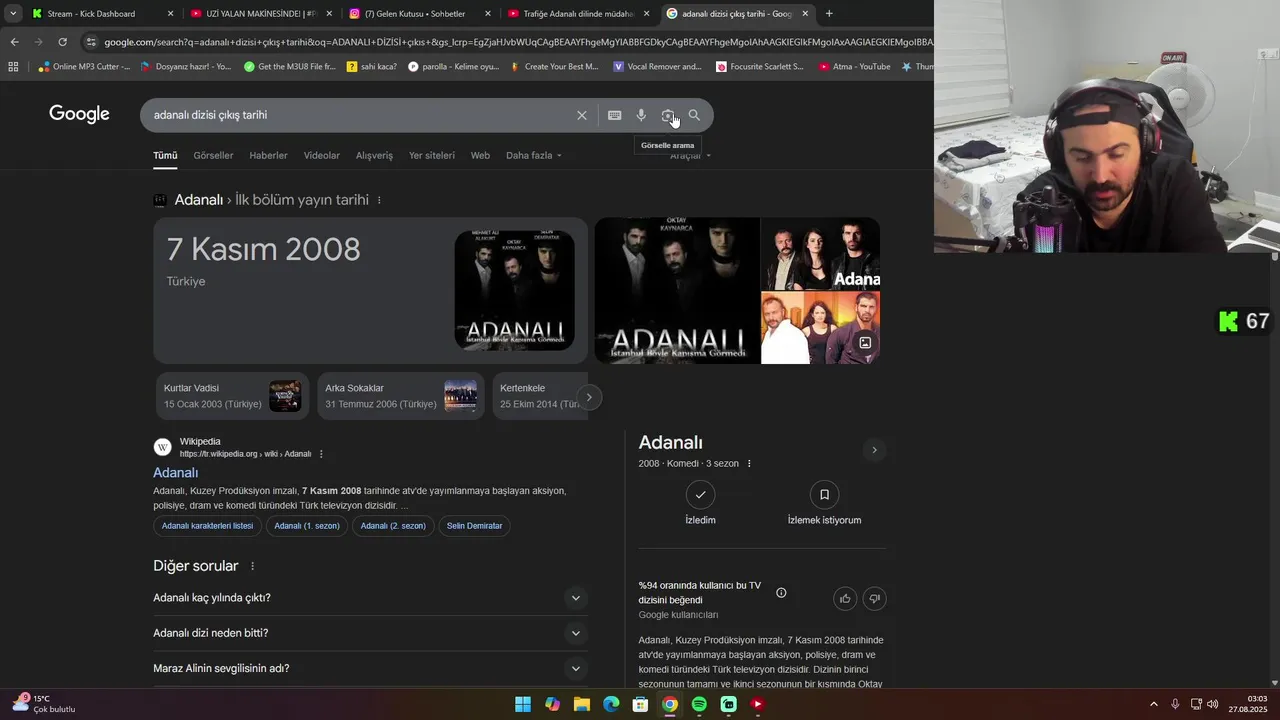Open the Selin Demiratar chip
The image size is (1280, 720).
(x=474, y=526)
